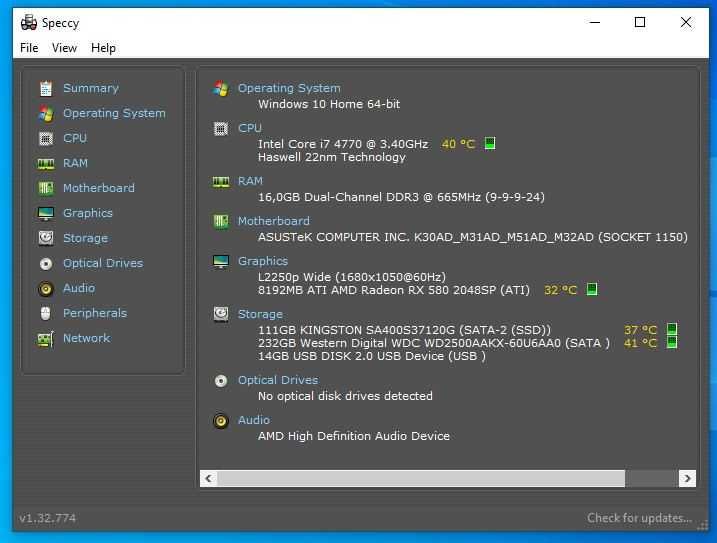Click the CPU chip icon in summary panel
This screenshot has width=717, height=543.
[x=221, y=129]
